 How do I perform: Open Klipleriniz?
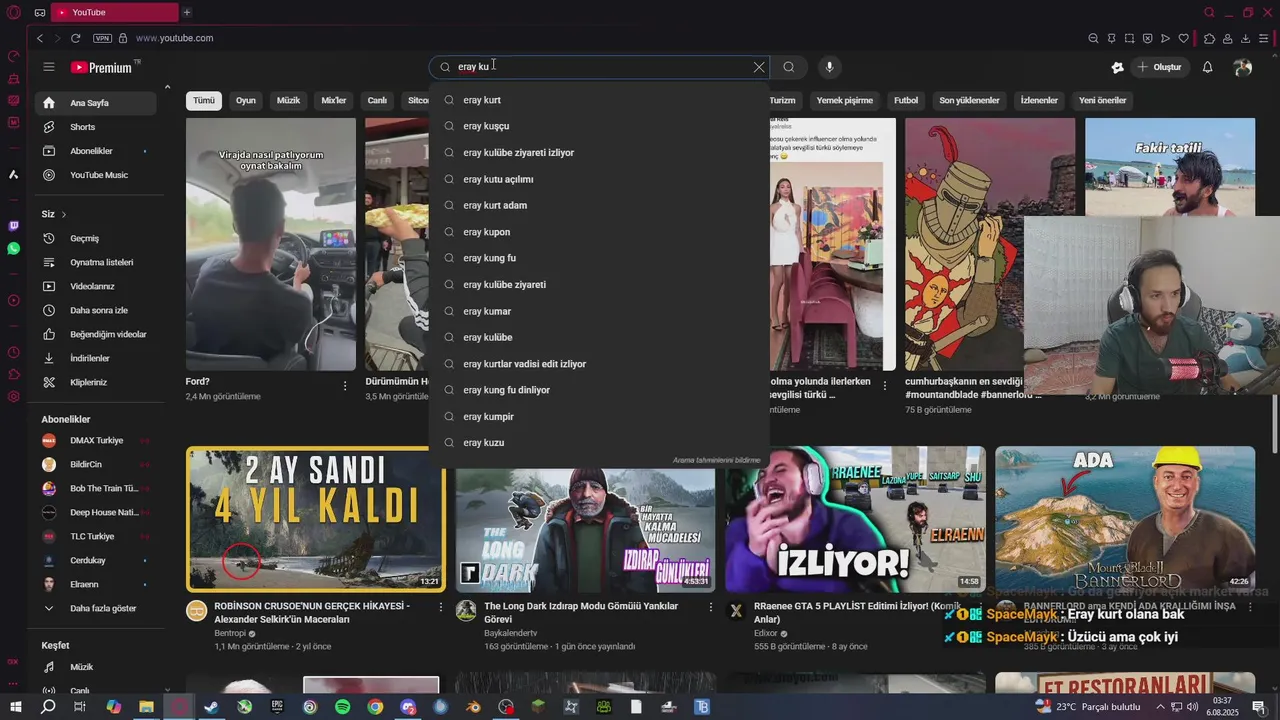[95, 382]
